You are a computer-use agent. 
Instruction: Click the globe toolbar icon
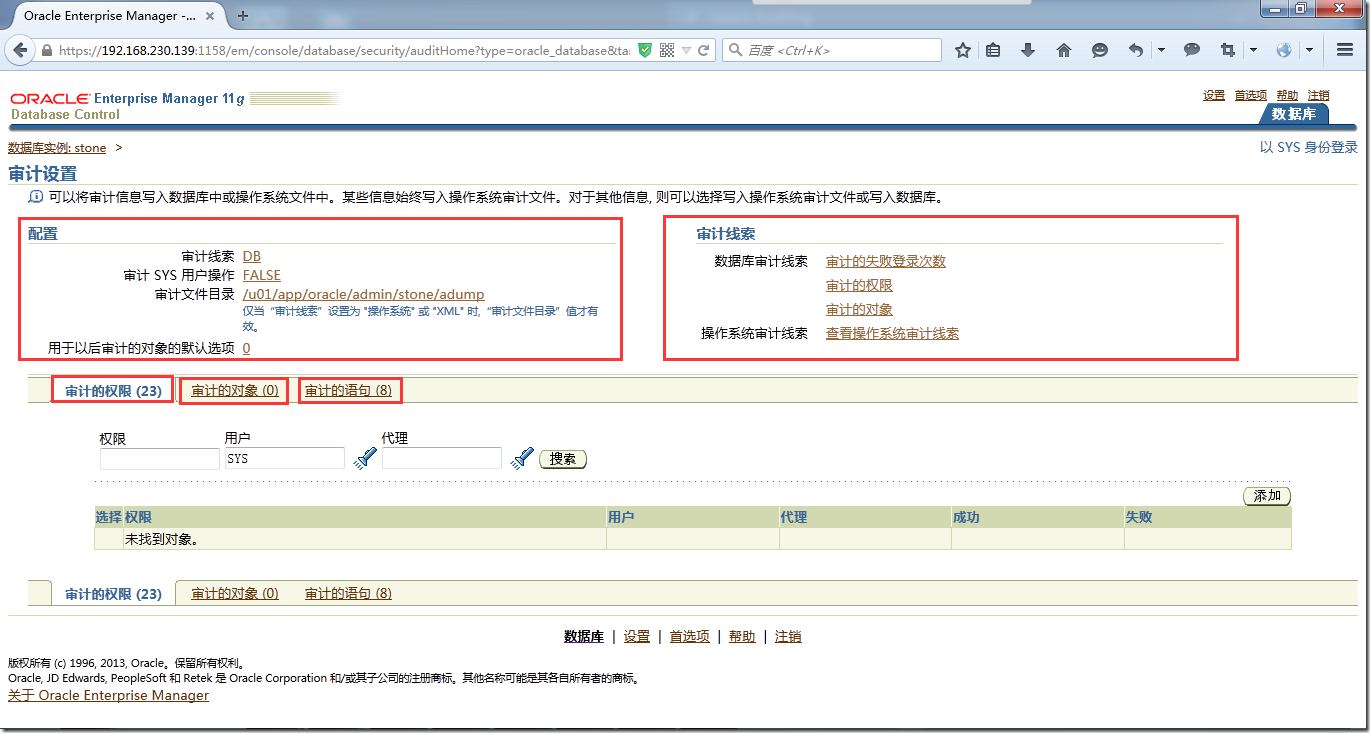[1284, 50]
